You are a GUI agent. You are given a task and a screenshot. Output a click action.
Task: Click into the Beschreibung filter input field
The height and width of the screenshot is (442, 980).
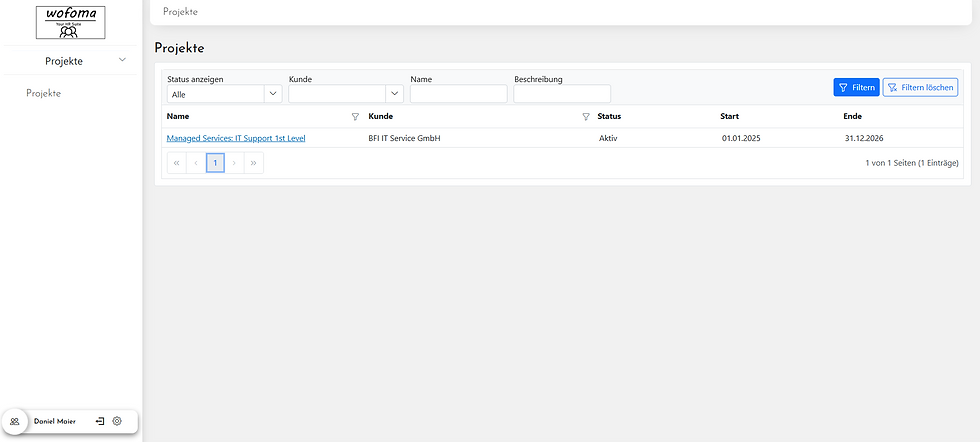click(561, 94)
